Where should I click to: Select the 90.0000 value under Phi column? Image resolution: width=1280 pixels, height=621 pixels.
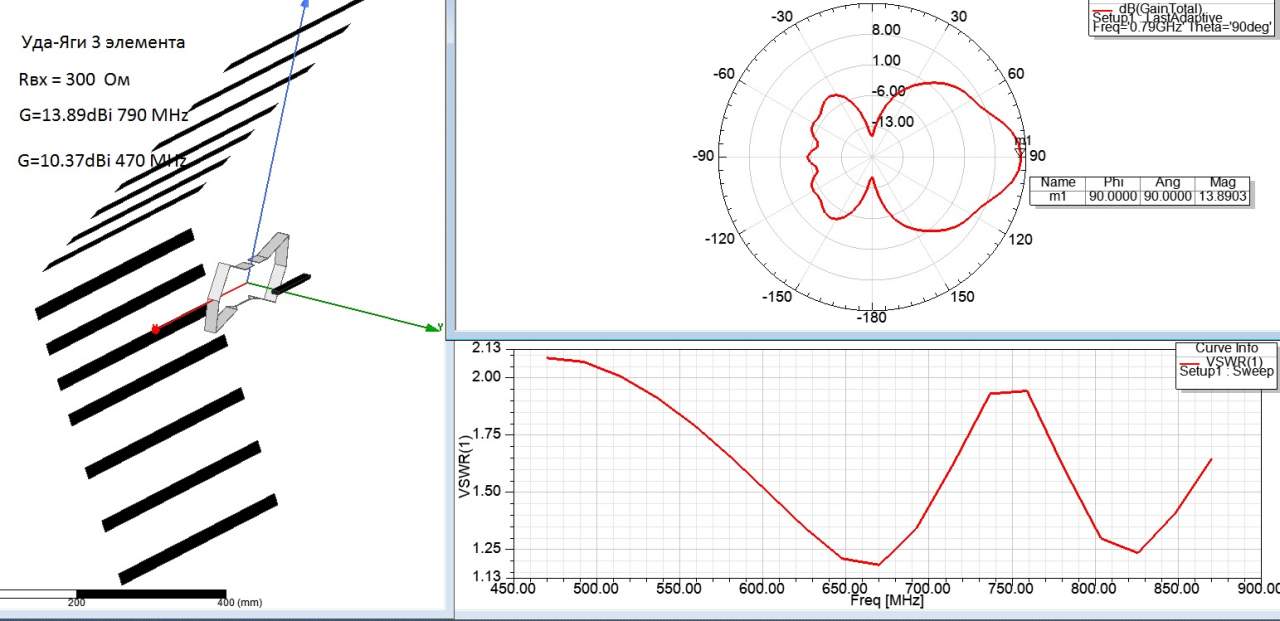(1112, 197)
